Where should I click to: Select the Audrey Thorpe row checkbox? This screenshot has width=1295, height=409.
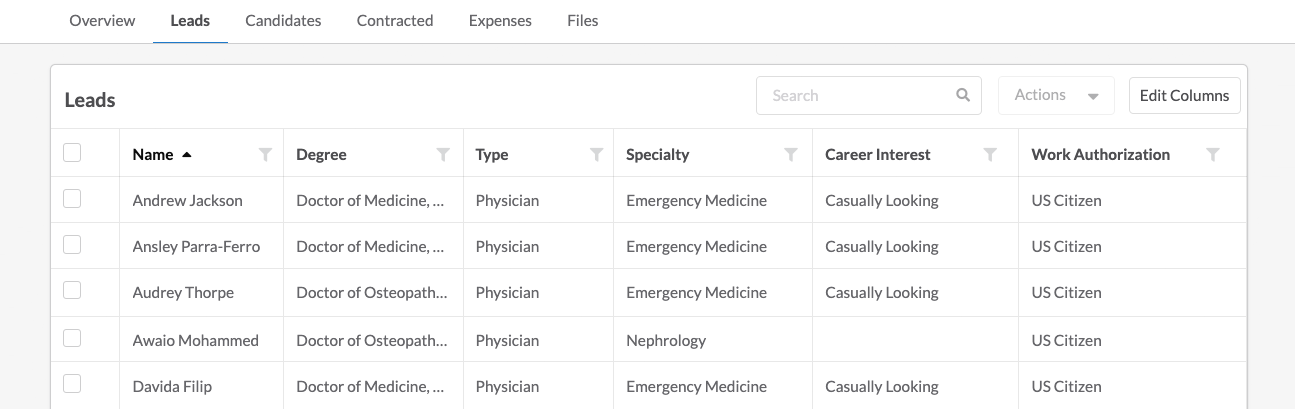(x=72, y=290)
